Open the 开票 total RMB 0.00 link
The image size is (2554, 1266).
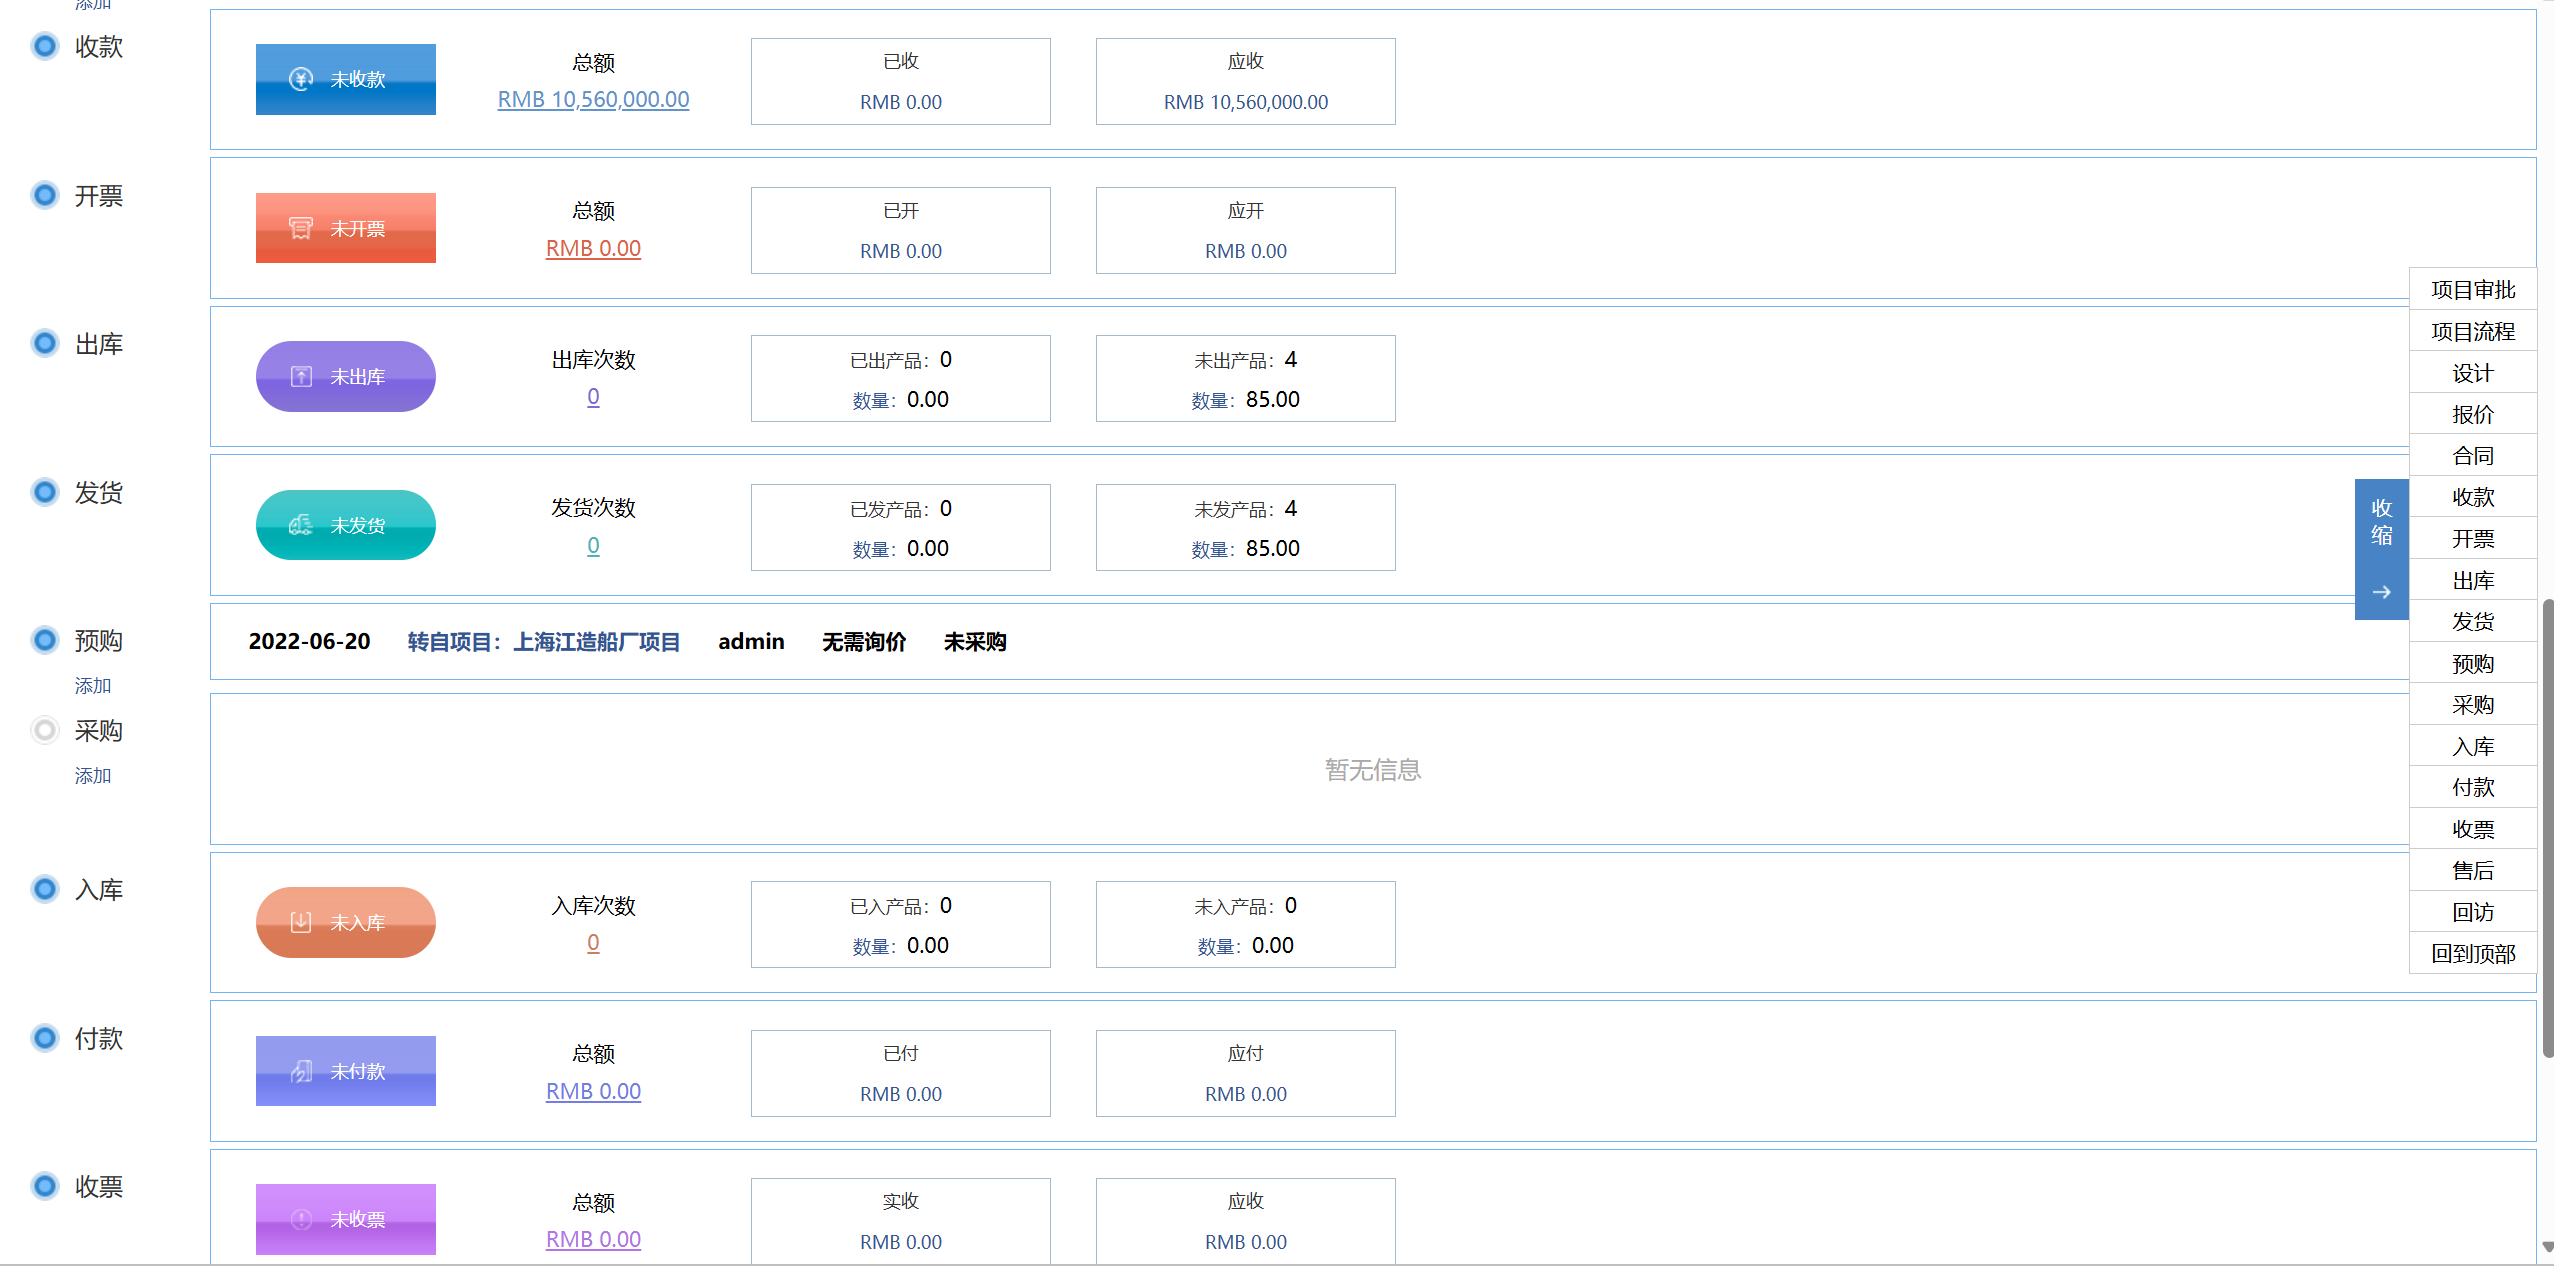[593, 248]
